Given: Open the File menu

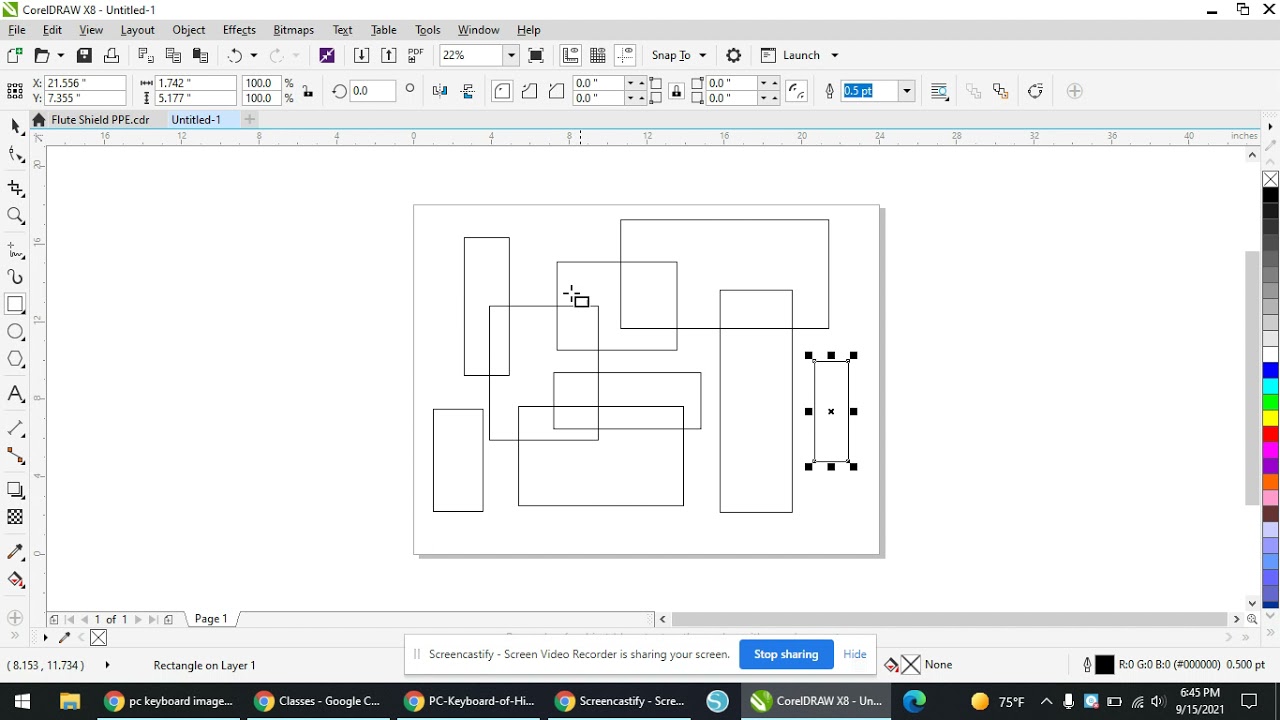Looking at the screenshot, I should coord(17,30).
